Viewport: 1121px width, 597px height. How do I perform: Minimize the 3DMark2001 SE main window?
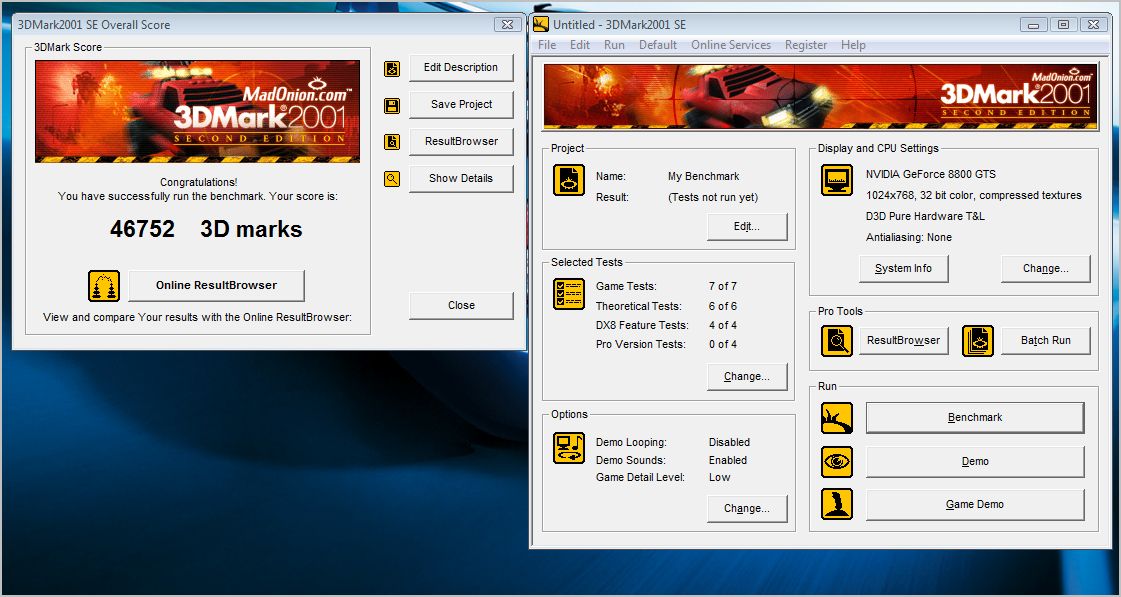1033,24
